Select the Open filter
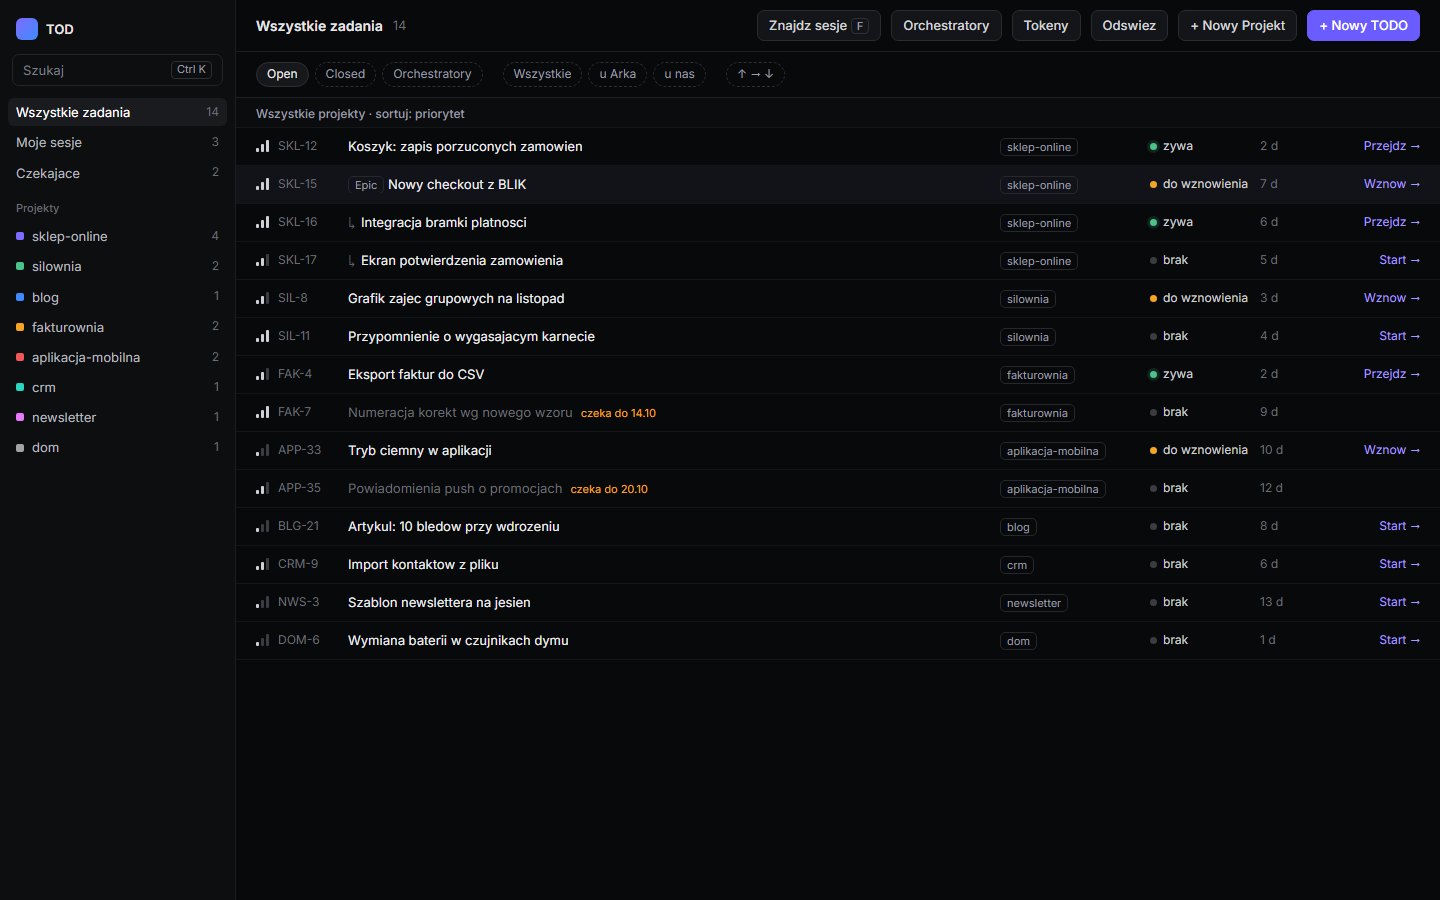 click(282, 74)
